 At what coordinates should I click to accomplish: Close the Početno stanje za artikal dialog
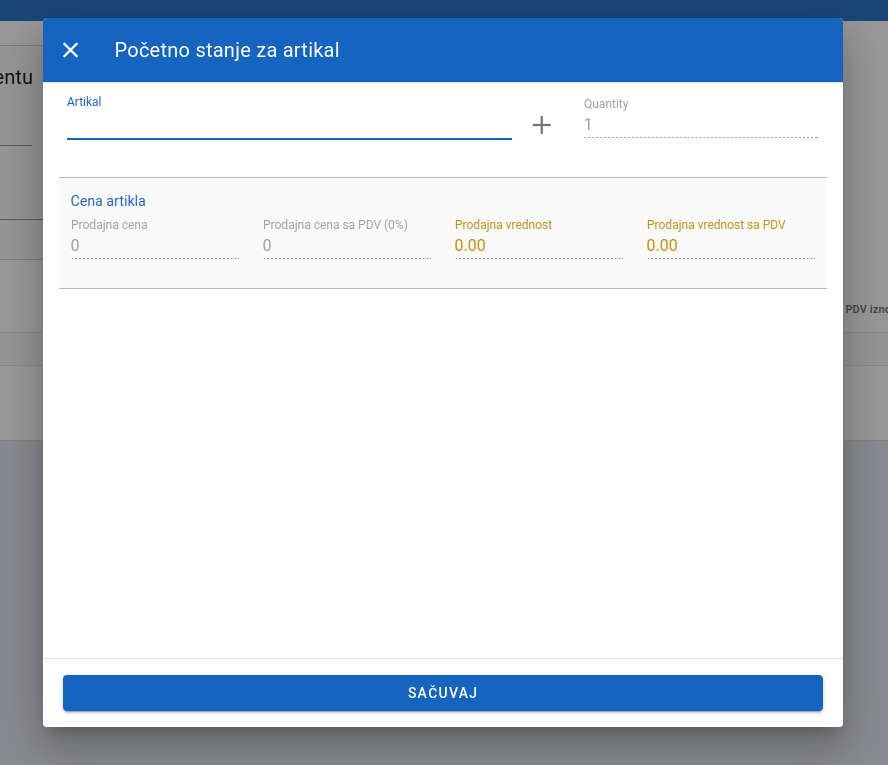tap(70, 50)
